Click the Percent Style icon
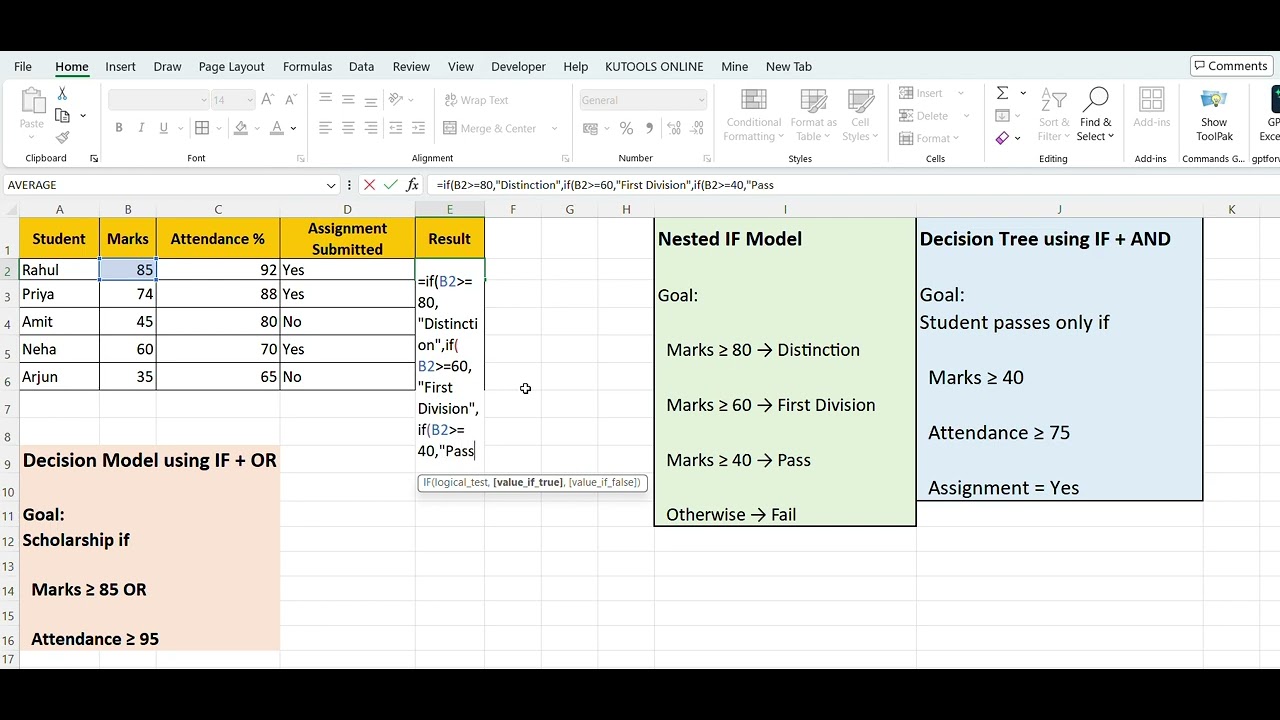This screenshot has height=720, width=1280. click(x=626, y=128)
